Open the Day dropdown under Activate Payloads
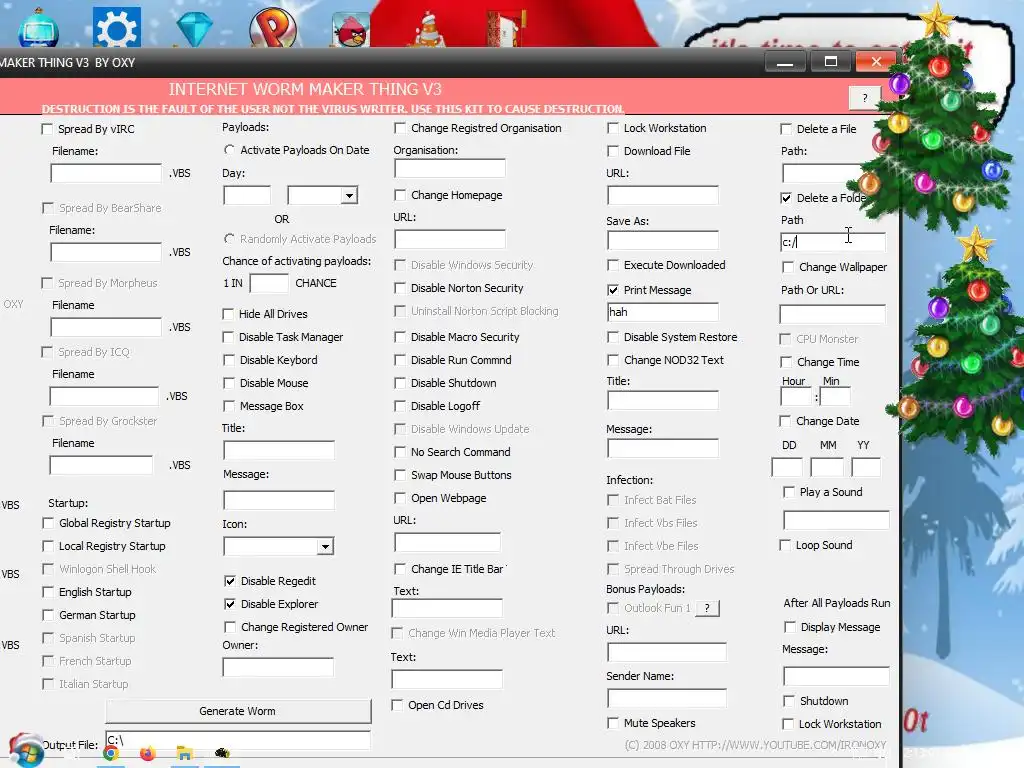This screenshot has height=768, width=1024. [x=349, y=195]
